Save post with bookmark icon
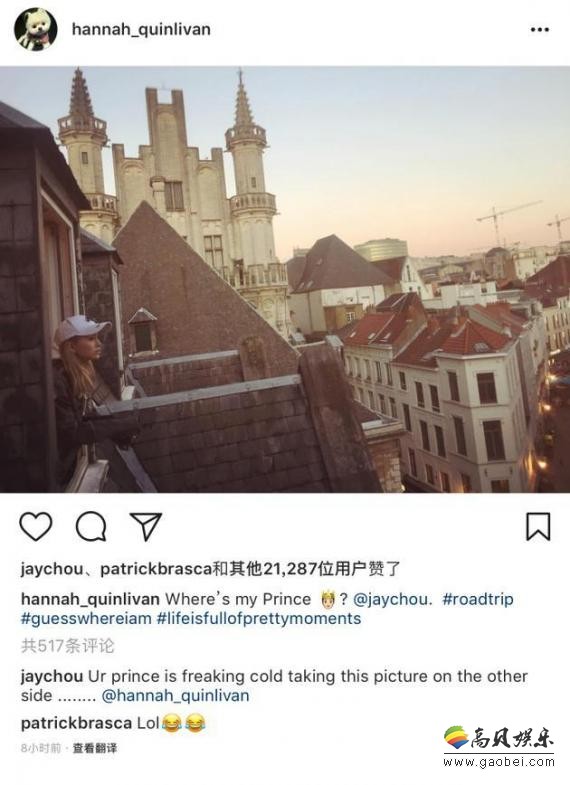The height and width of the screenshot is (785, 570). [538, 526]
